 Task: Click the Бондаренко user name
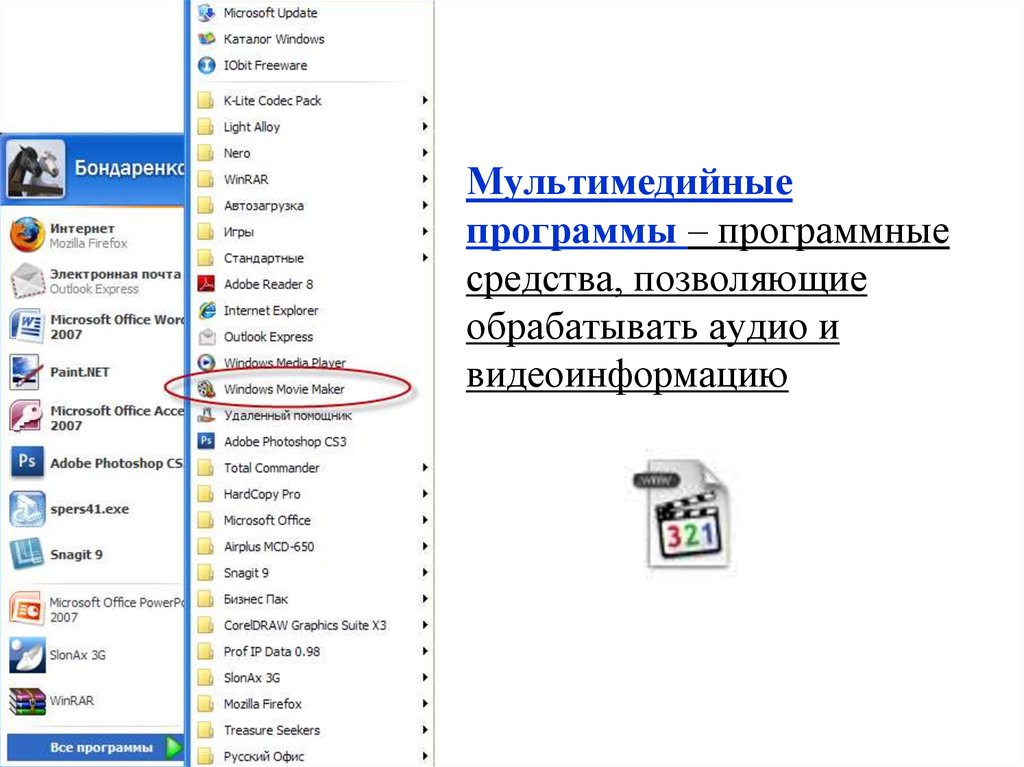pyautogui.click(x=129, y=168)
